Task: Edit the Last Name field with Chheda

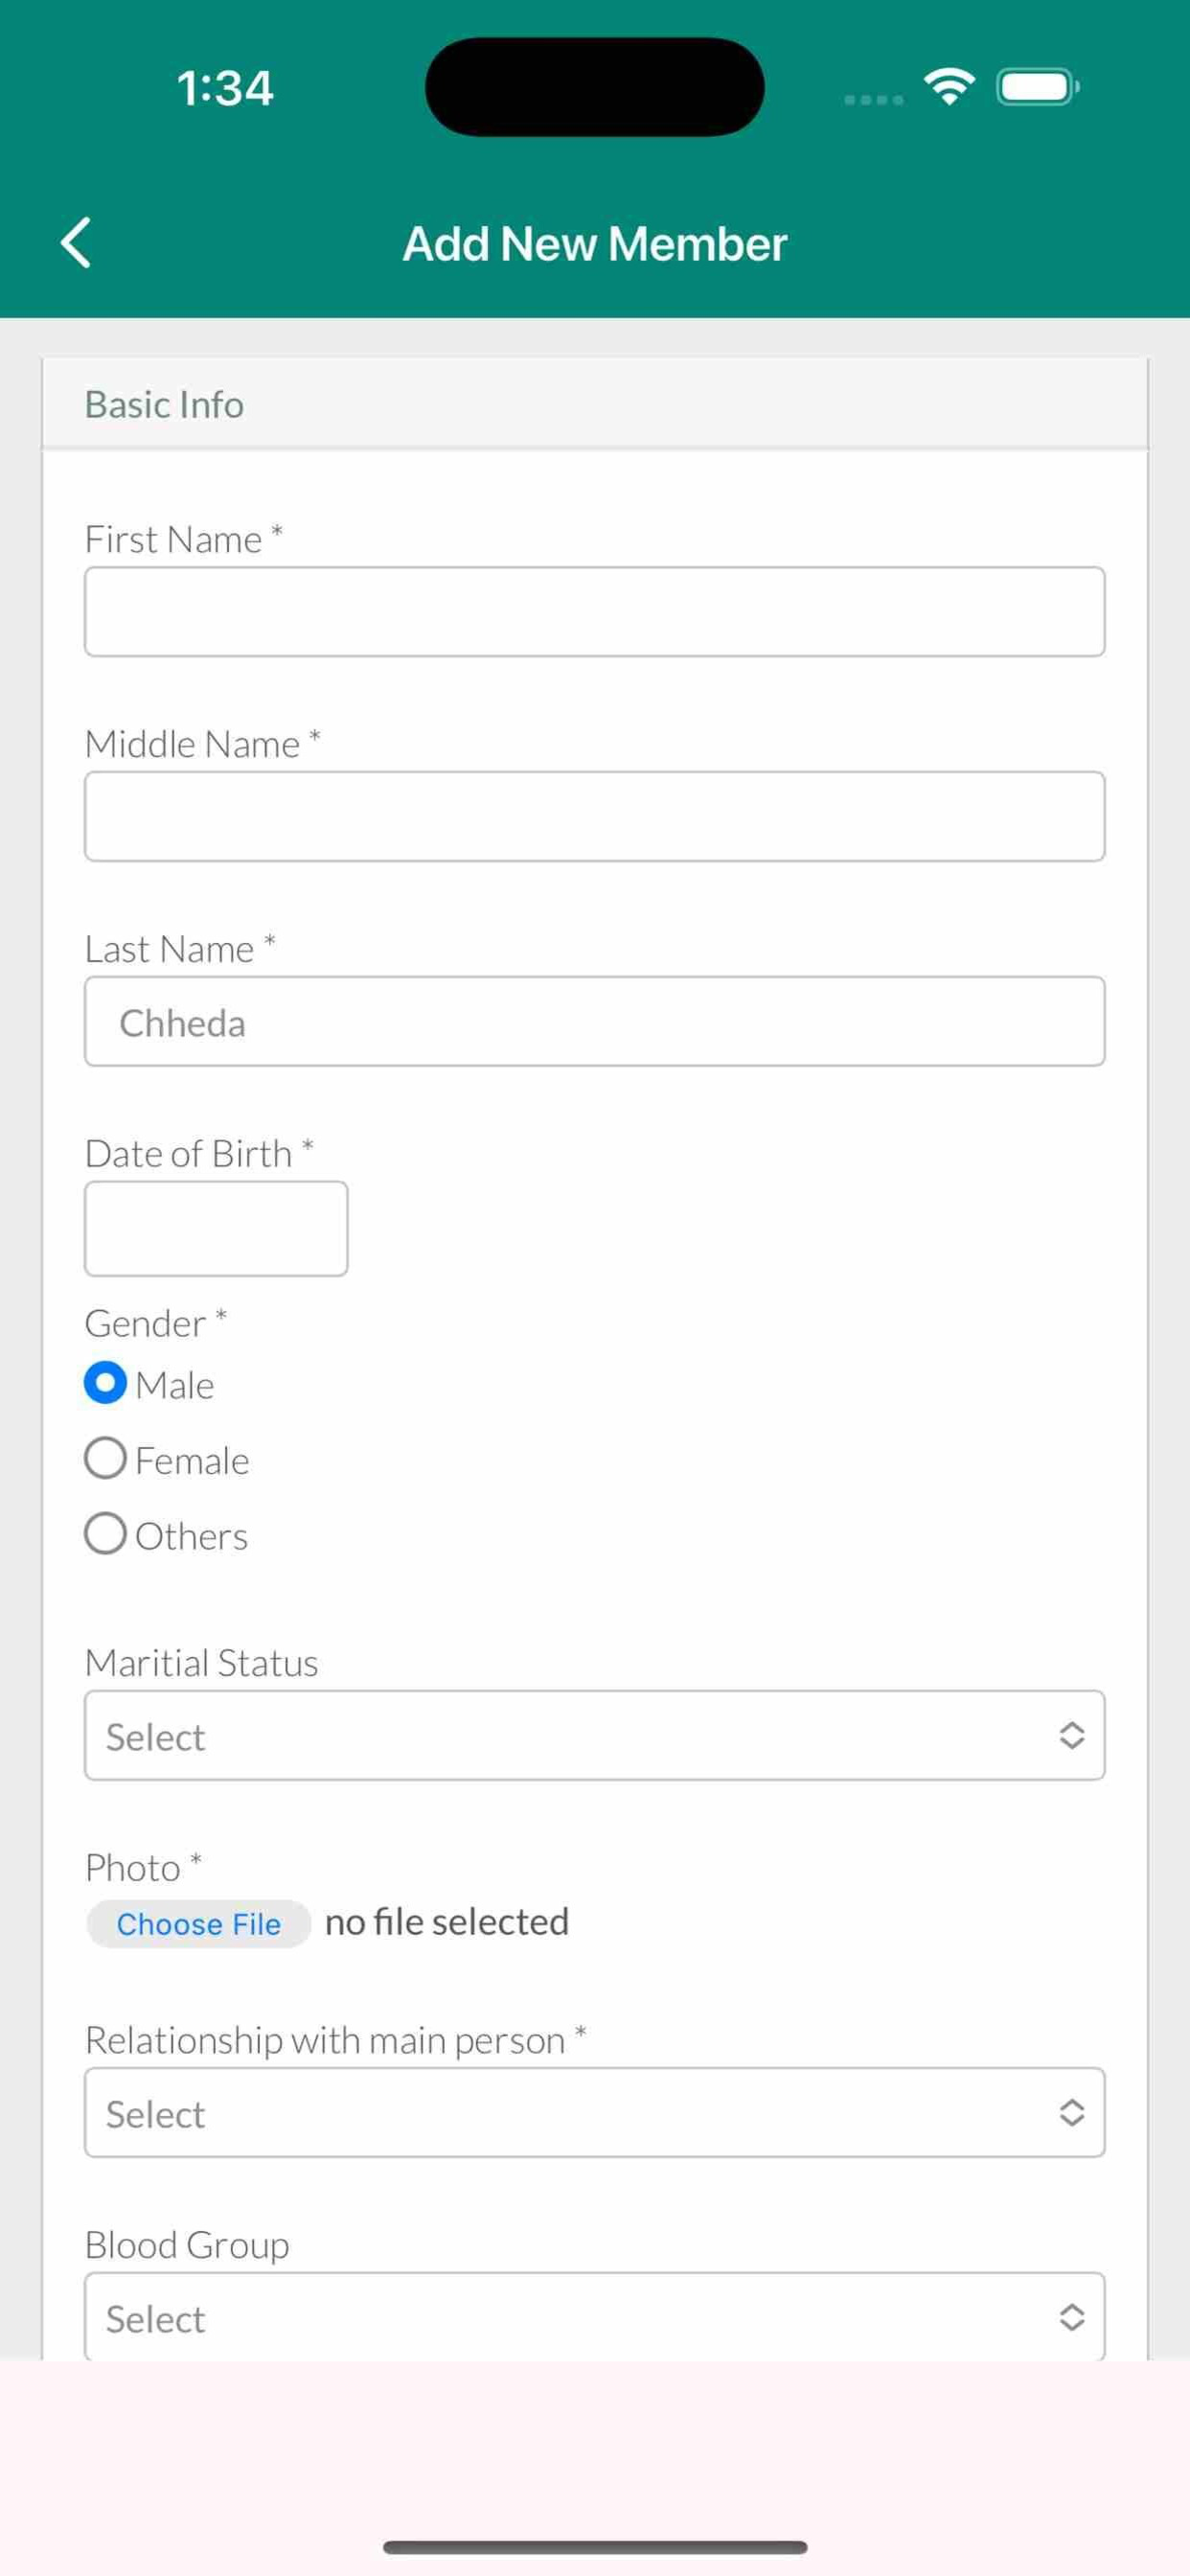Action: point(595,1021)
